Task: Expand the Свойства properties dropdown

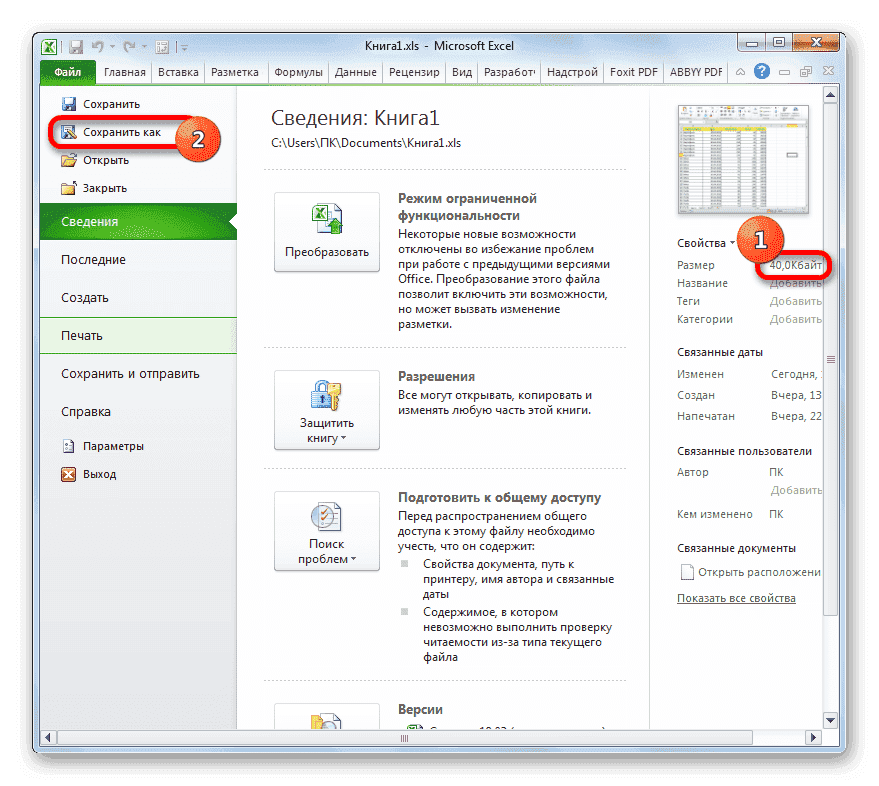Action: tap(716, 243)
